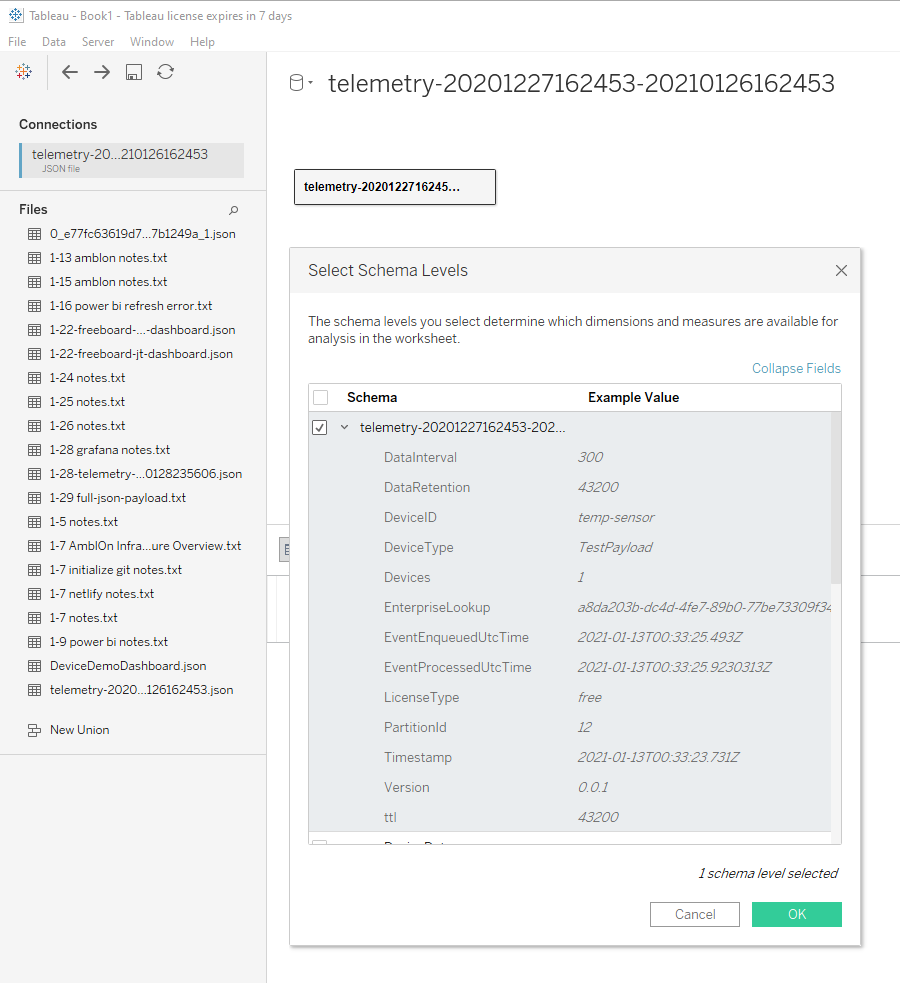The height and width of the screenshot is (983, 900).
Task: Click table icon beside 1-9 power bi notes.txt
Action: pyautogui.click(x=34, y=642)
